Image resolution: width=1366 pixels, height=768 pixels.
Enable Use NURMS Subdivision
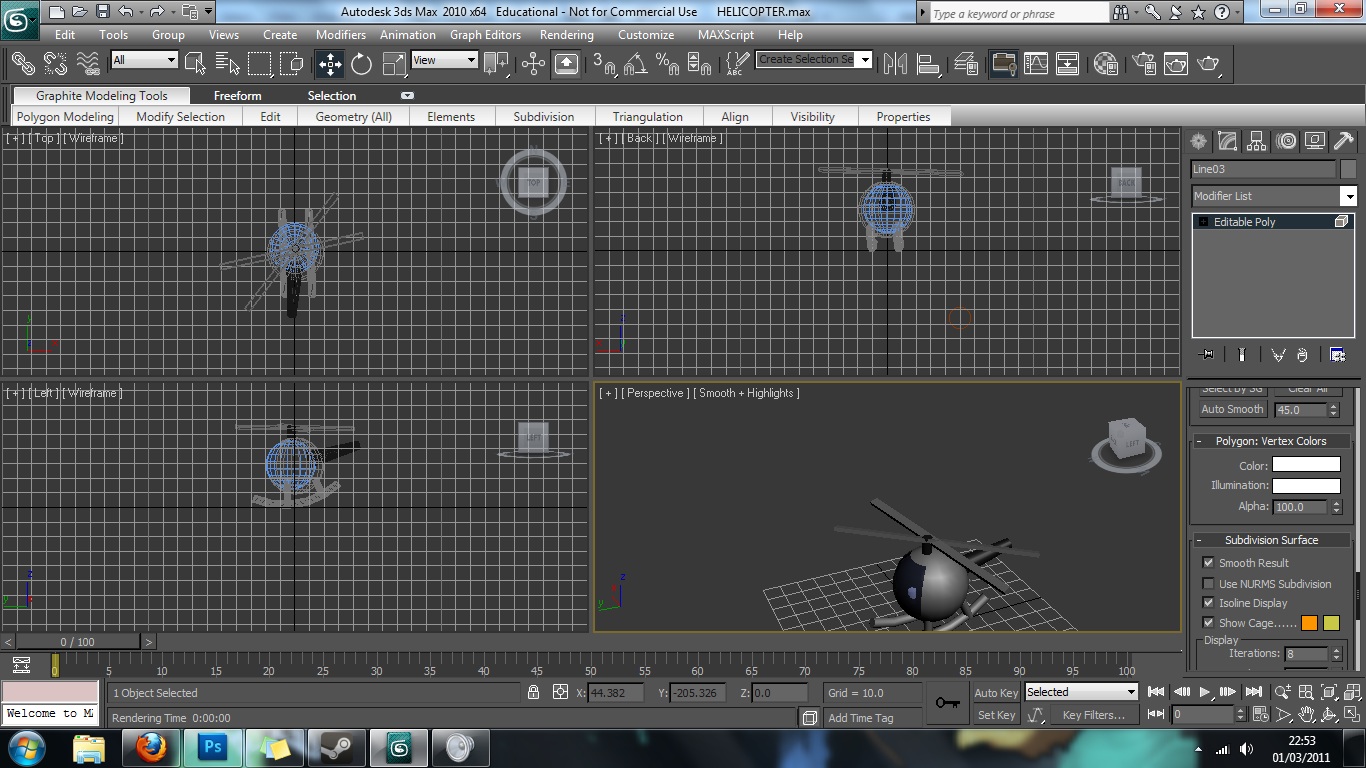[1208, 584]
